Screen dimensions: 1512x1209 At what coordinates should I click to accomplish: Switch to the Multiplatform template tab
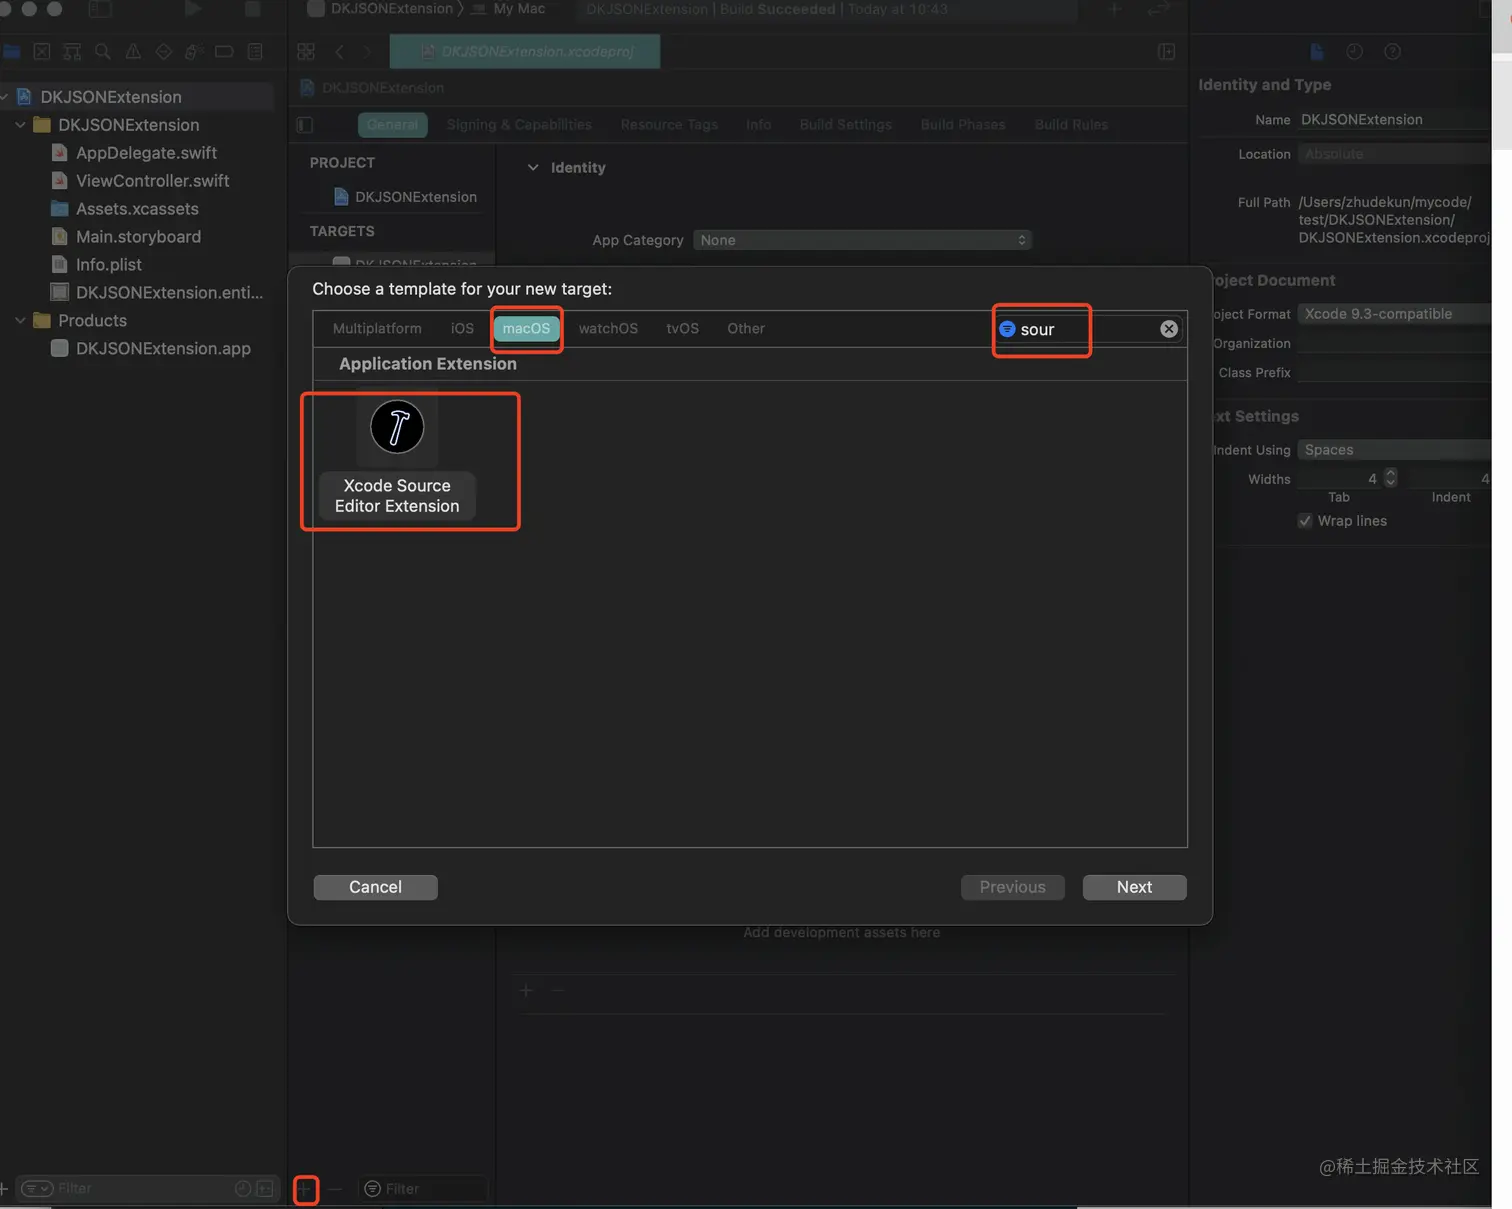[377, 328]
